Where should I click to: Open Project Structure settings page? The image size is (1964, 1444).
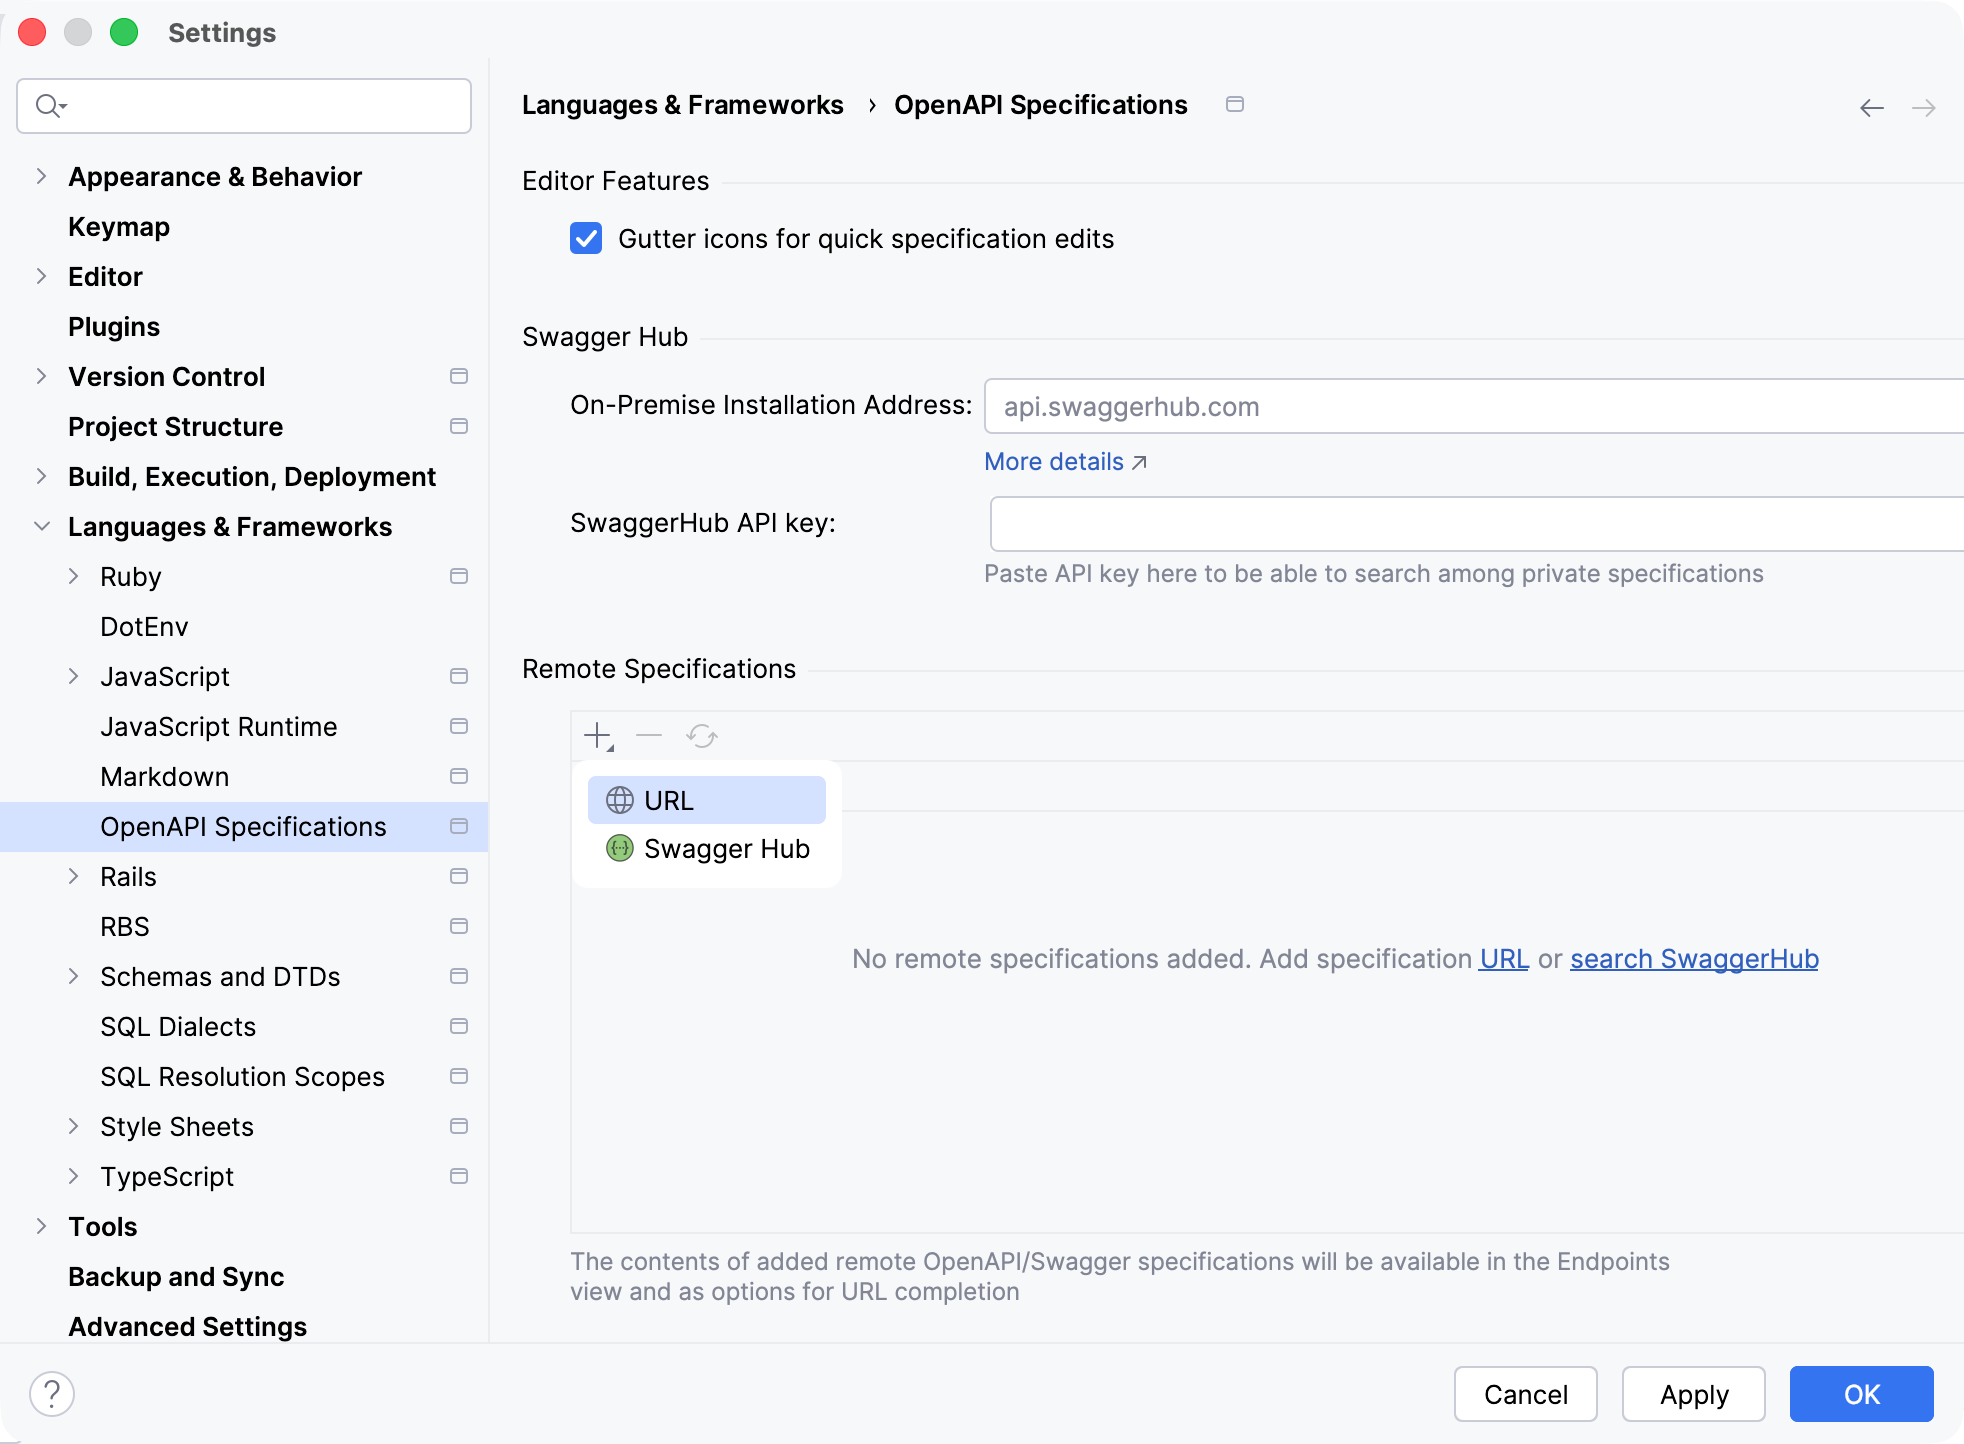(x=176, y=427)
